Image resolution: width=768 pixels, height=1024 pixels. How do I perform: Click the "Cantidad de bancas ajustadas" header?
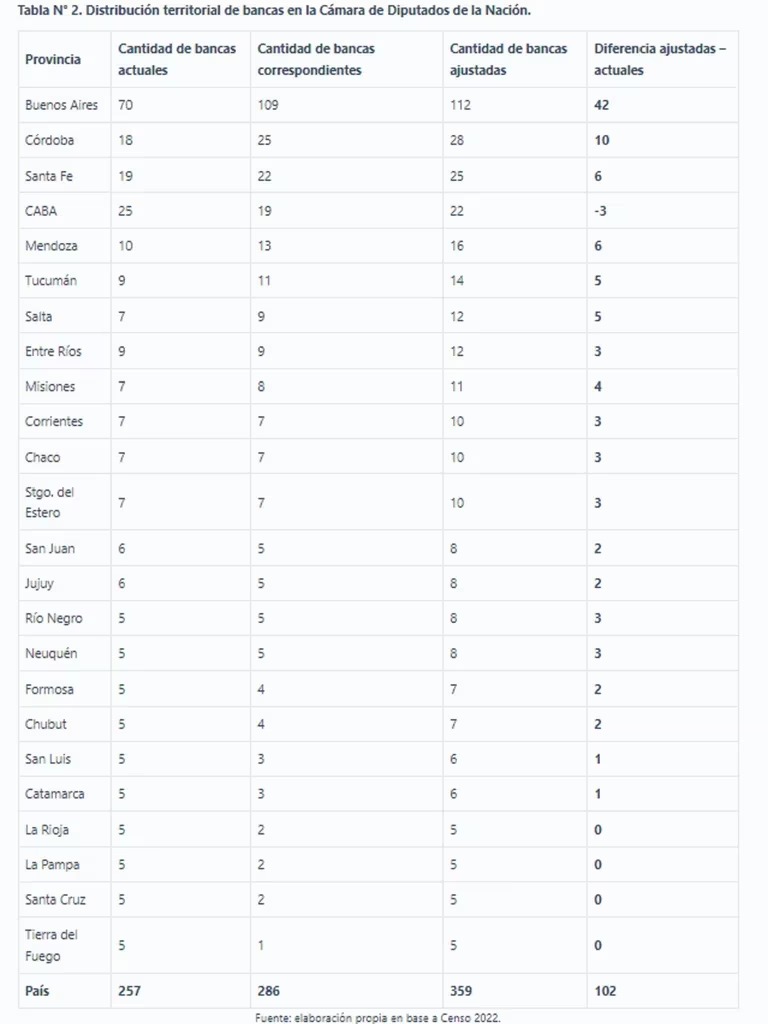[x=508, y=59]
